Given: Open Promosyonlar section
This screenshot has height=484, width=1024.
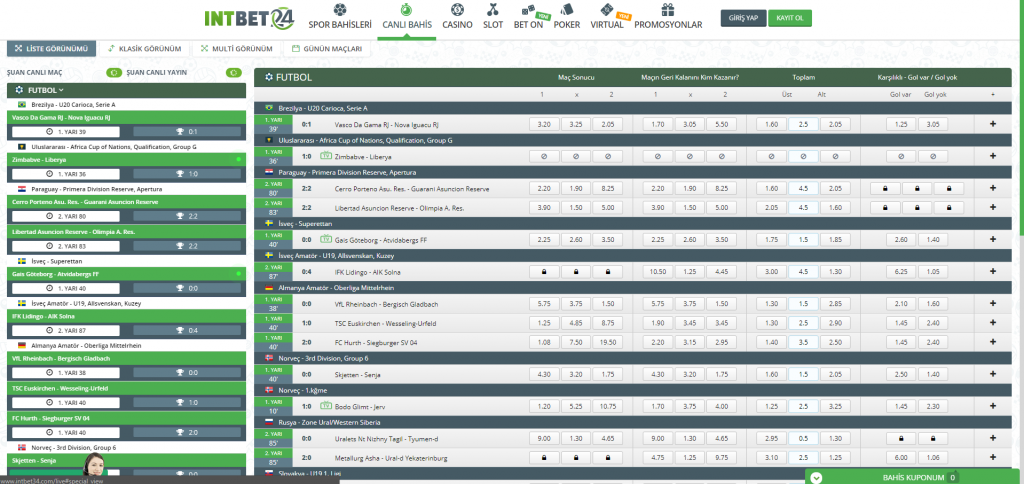Looking at the screenshot, I should point(668,18).
